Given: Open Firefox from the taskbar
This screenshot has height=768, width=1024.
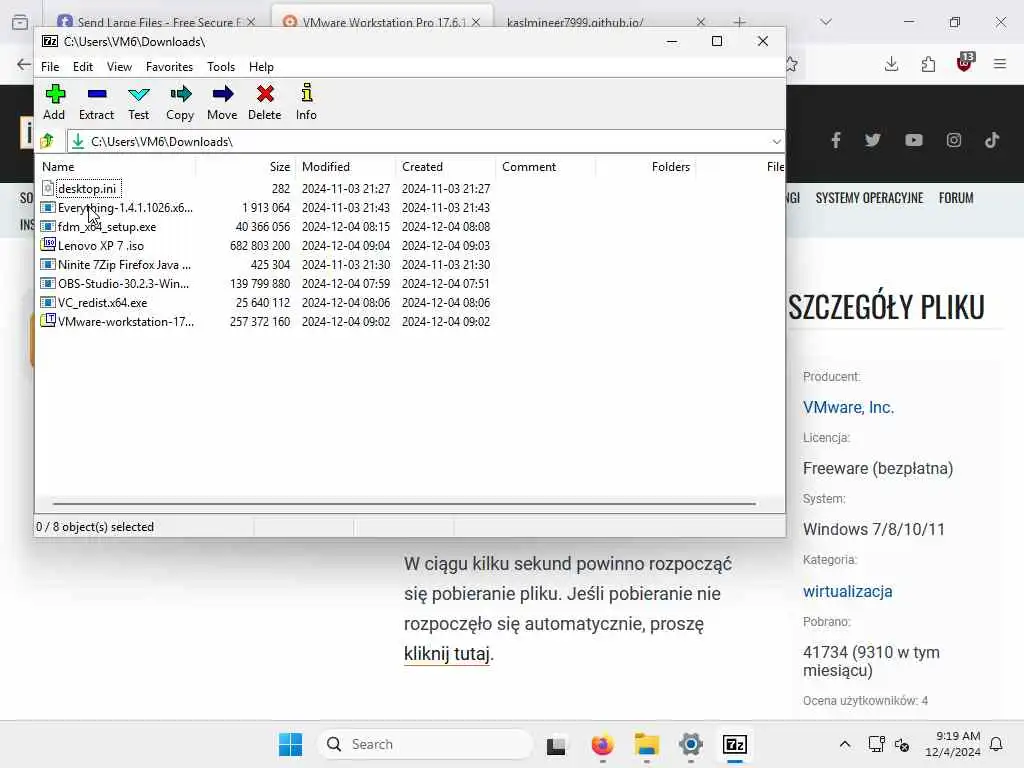Looking at the screenshot, I should tap(602, 744).
